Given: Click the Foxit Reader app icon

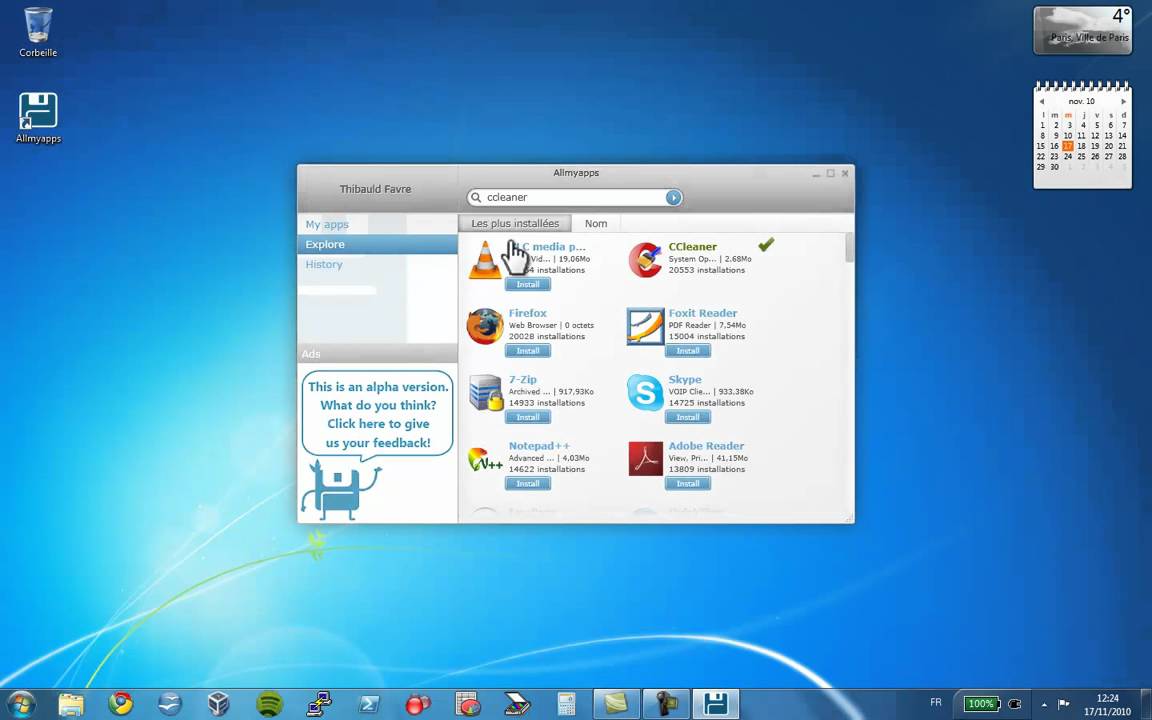Looking at the screenshot, I should pos(644,326).
